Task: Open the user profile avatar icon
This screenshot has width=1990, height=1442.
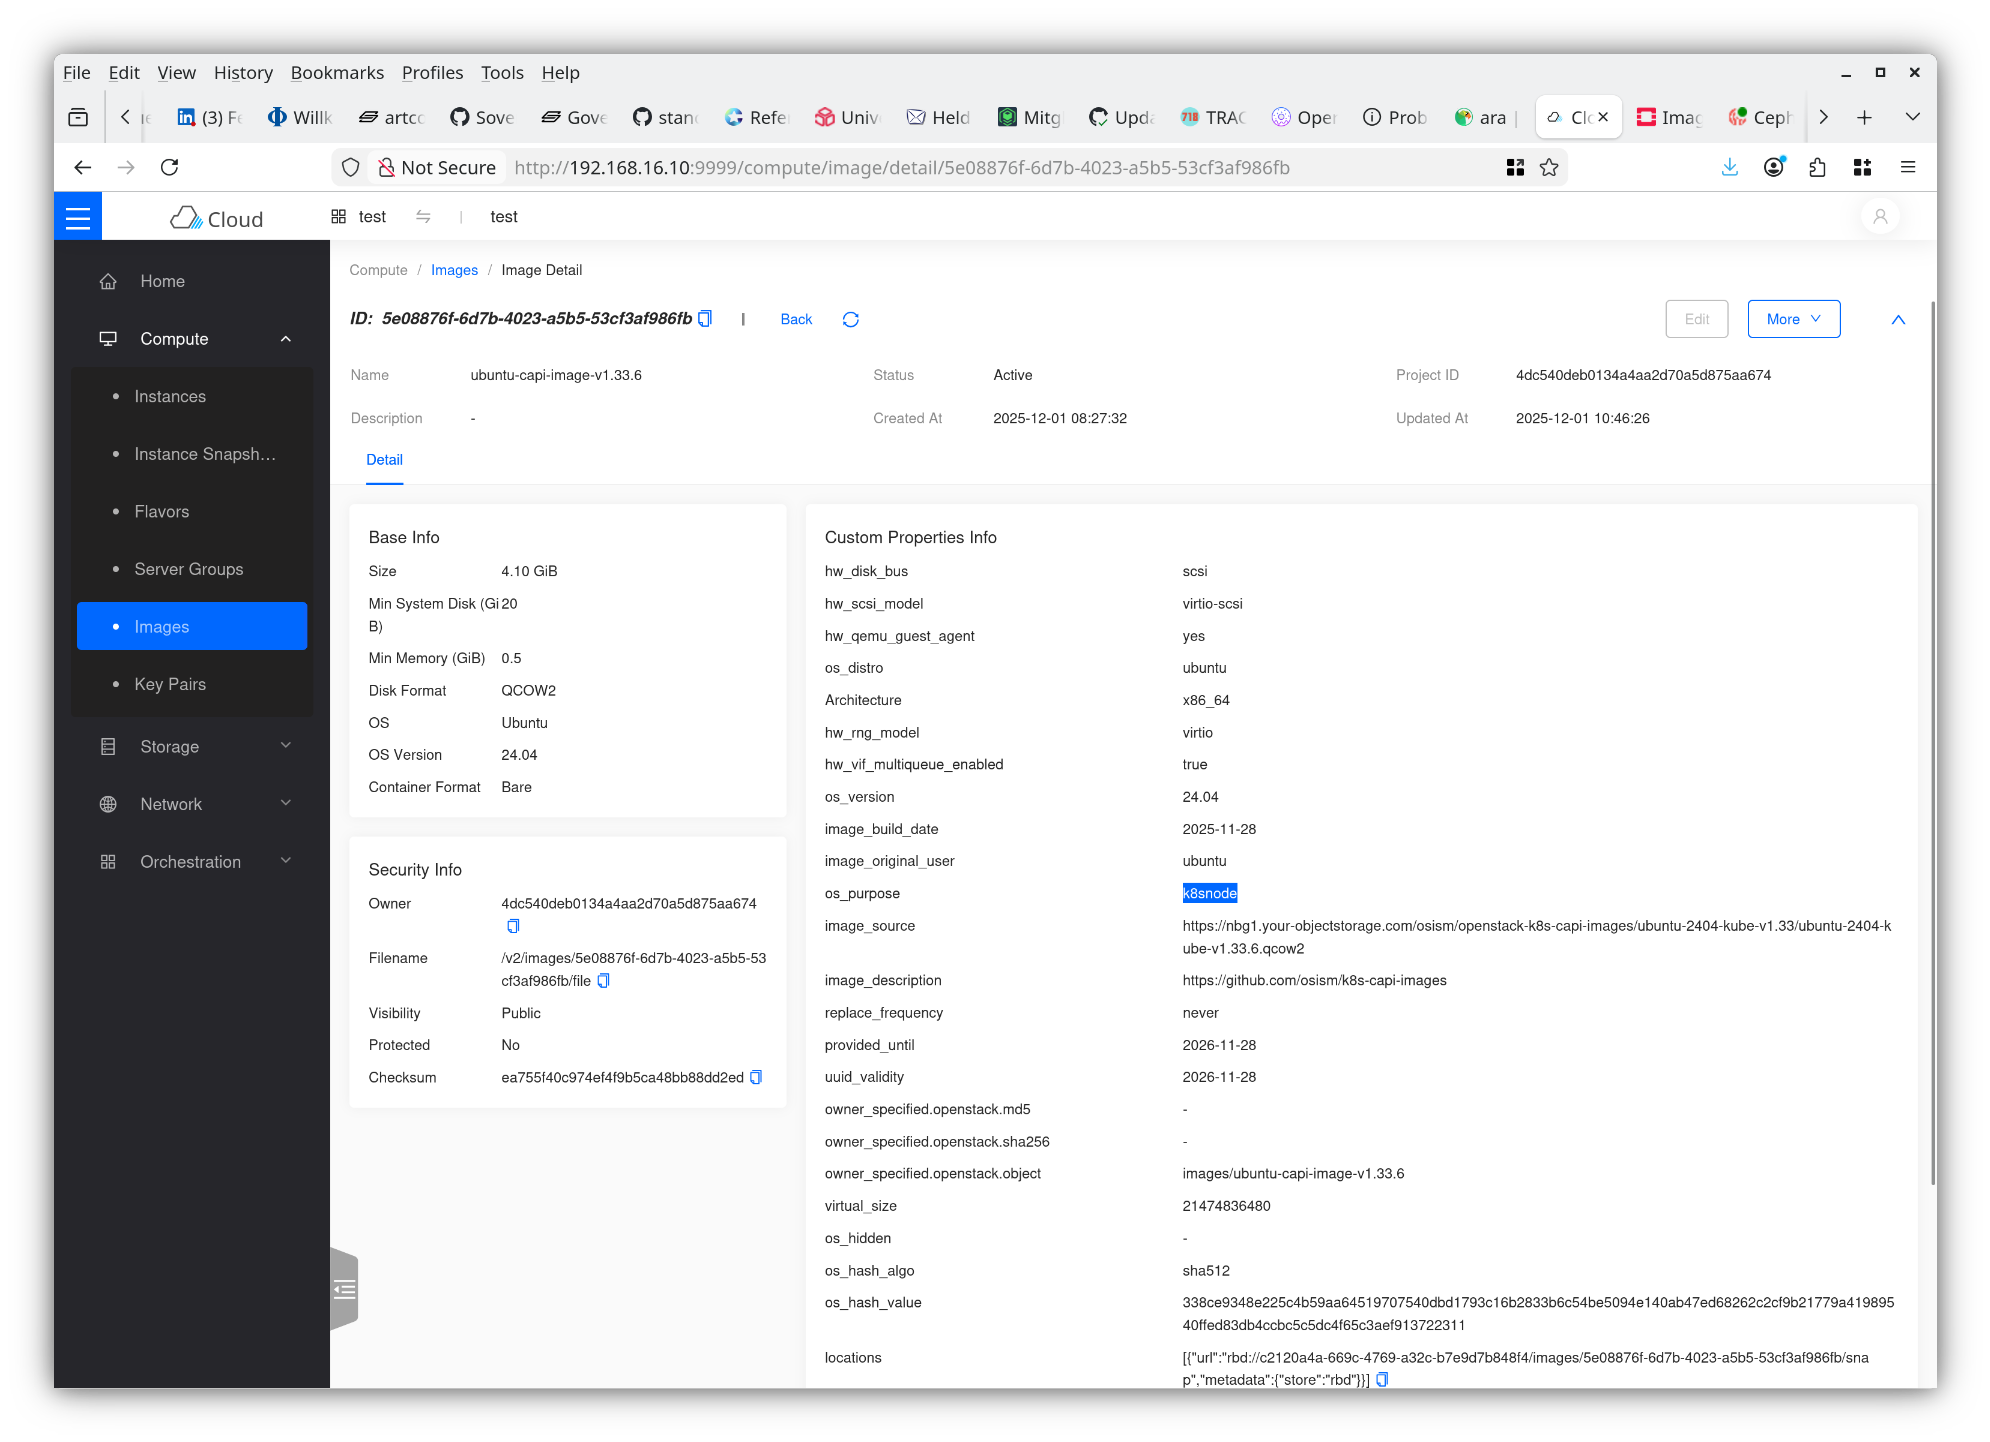Action: 1880,217
